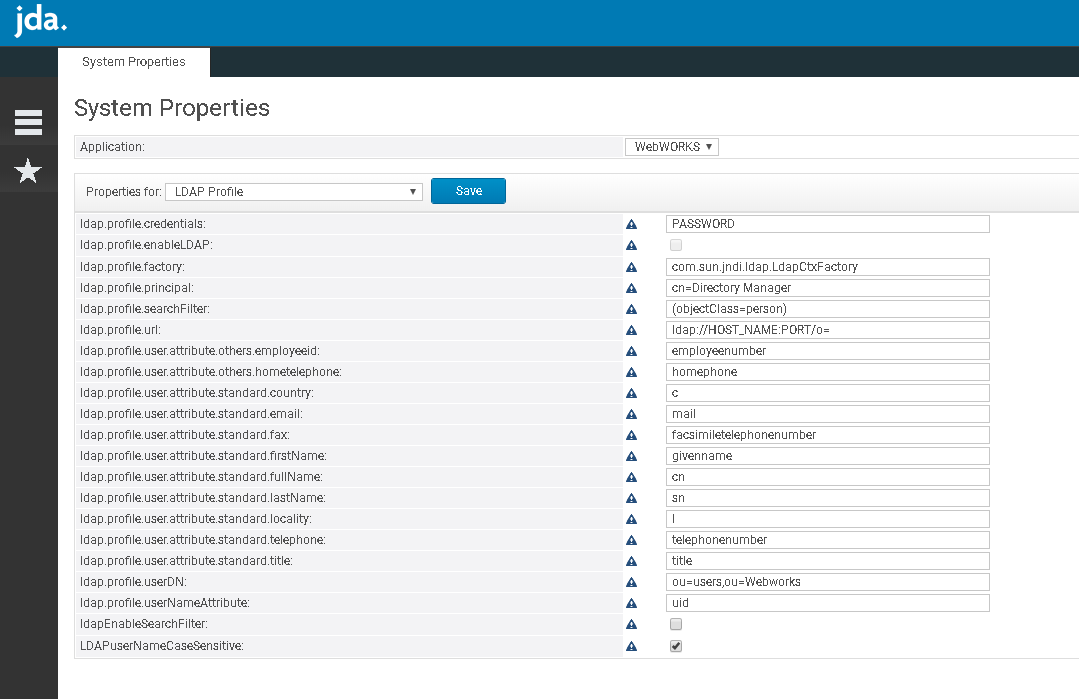Click the jda logo
1079x699 pixels.
[x=41, y=19]
